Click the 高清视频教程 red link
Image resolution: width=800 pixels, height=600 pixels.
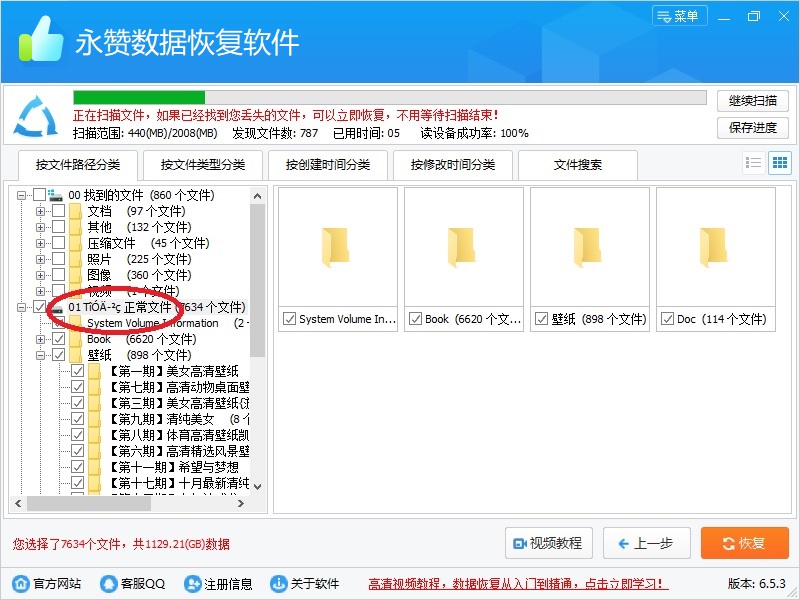point(518,584)
